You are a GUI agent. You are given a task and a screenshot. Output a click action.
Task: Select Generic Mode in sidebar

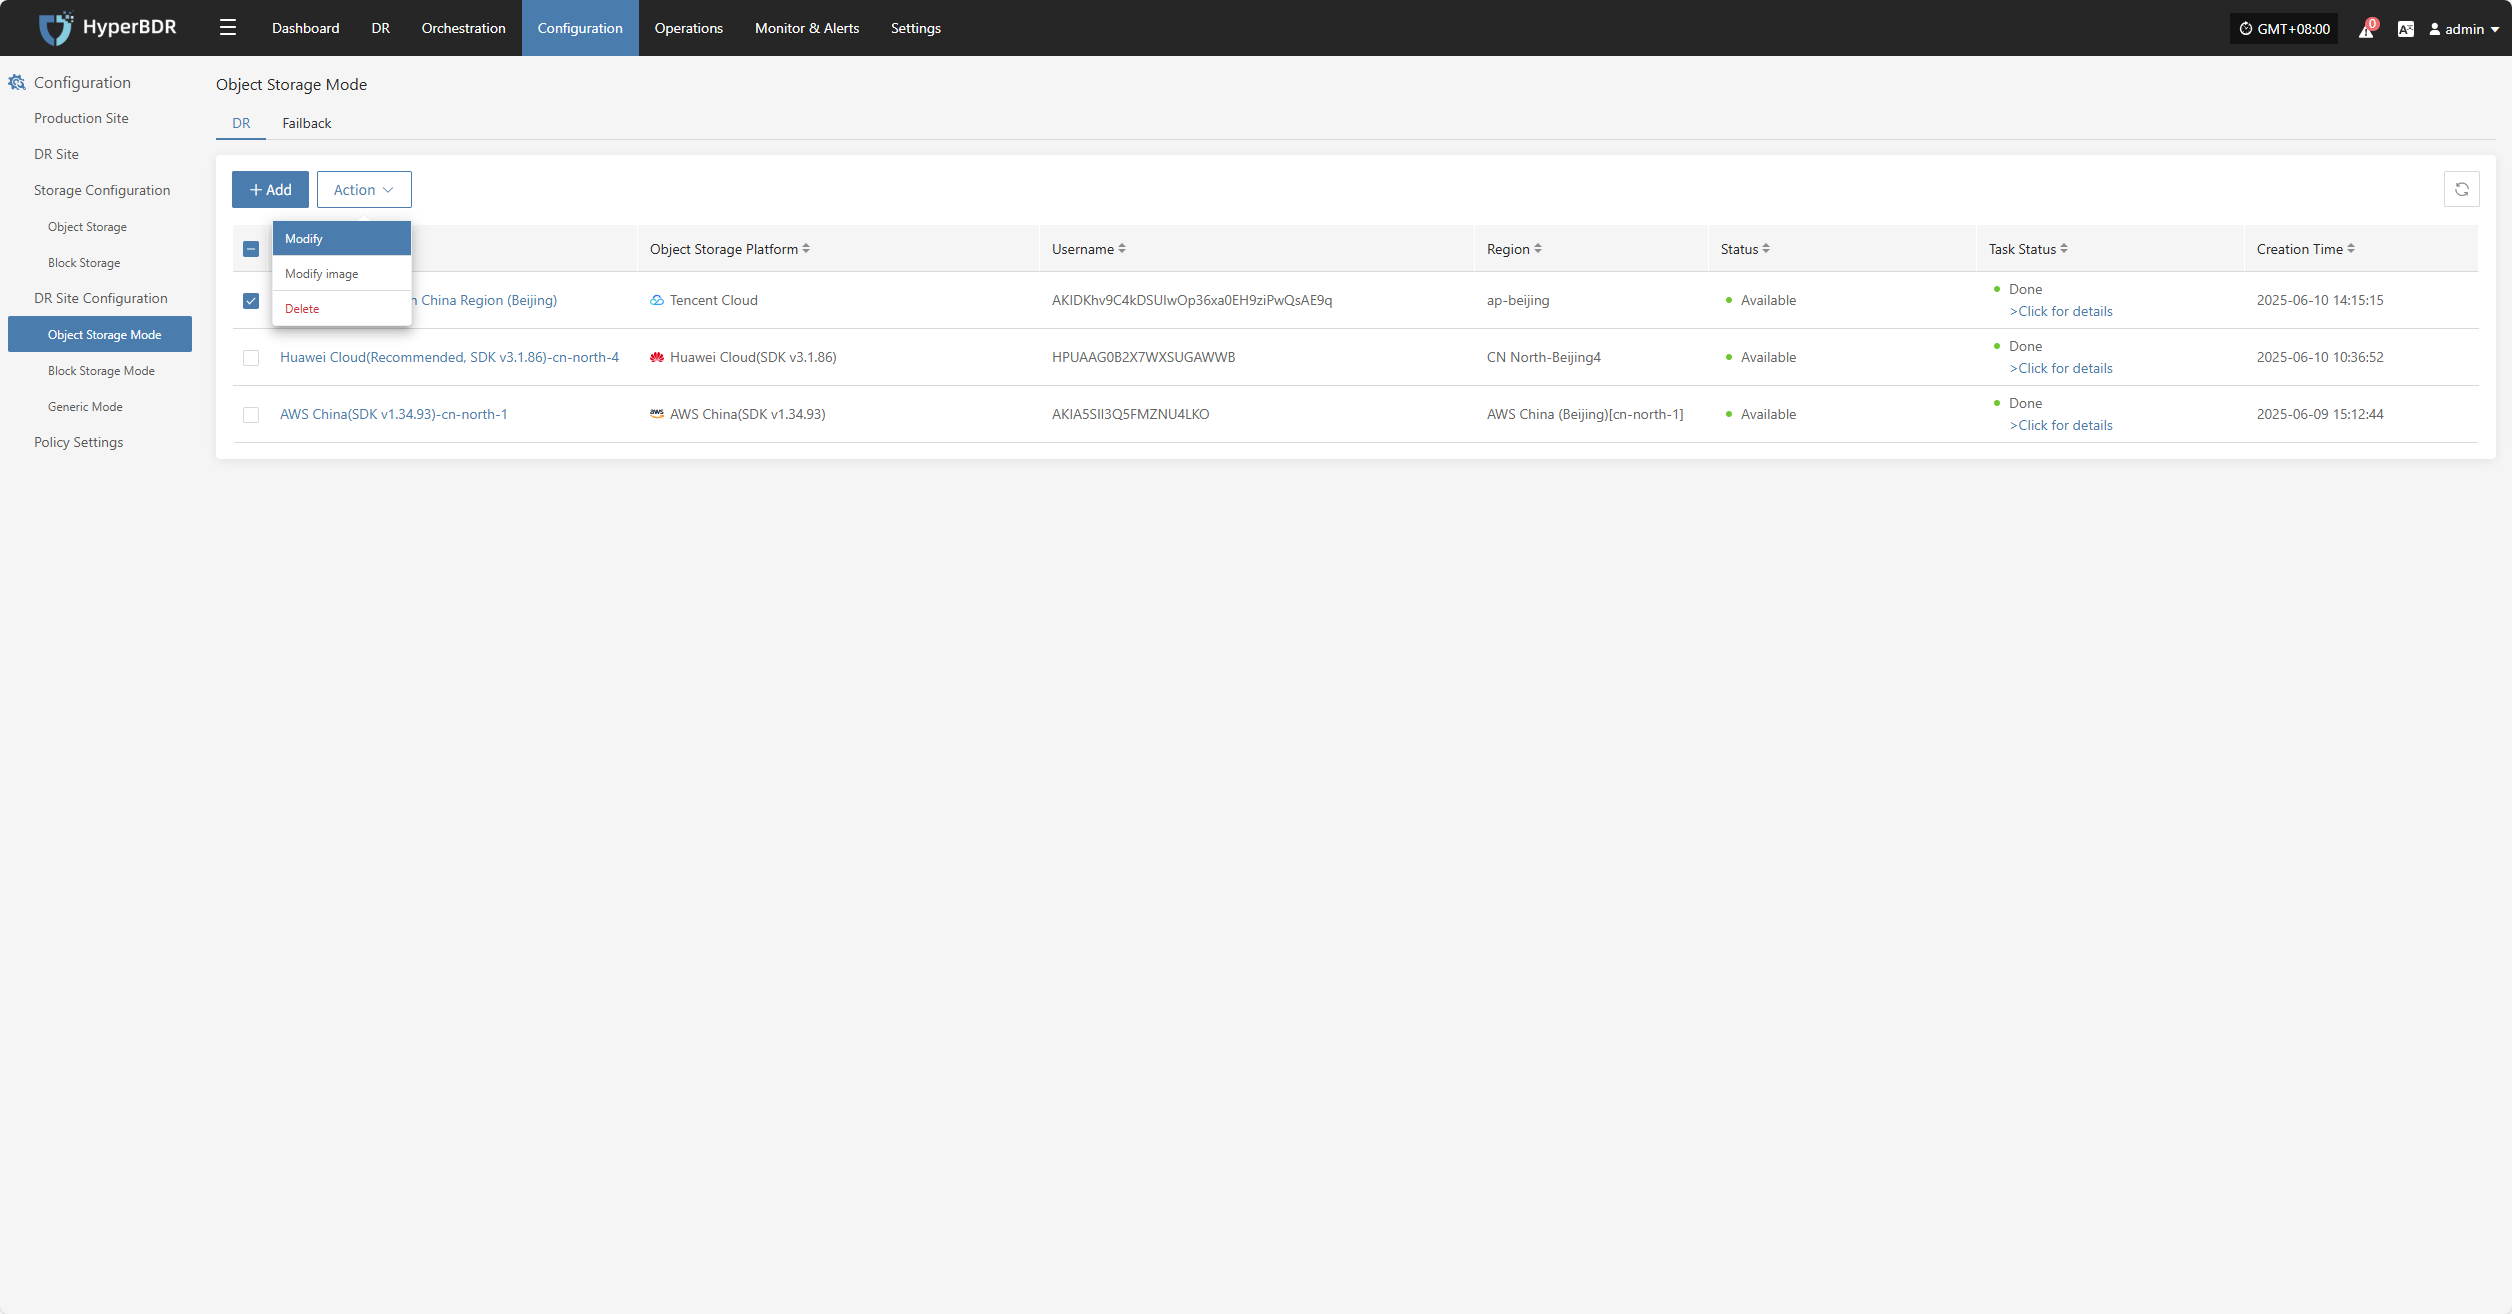(x=85, y=407)
